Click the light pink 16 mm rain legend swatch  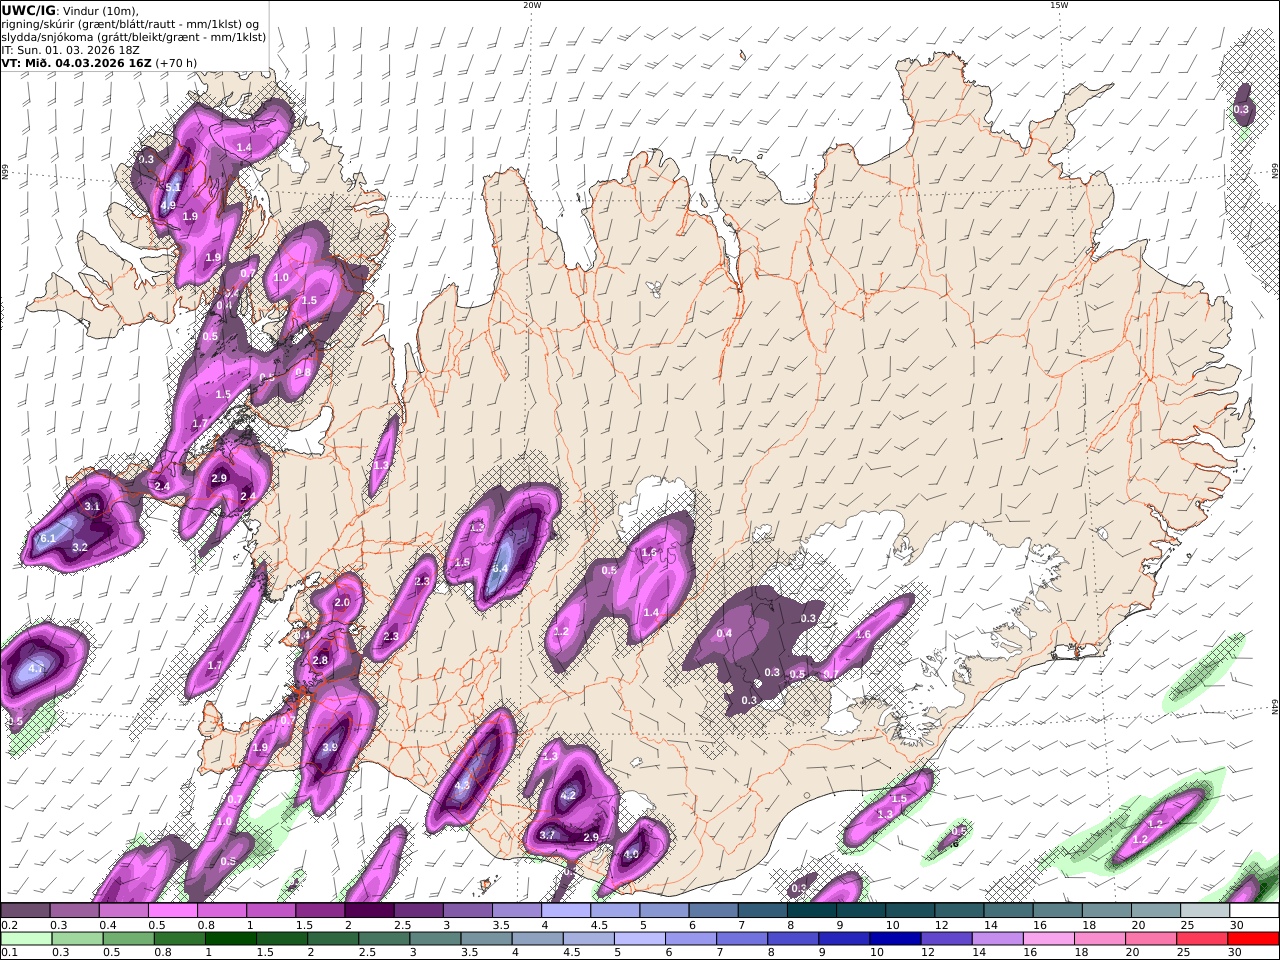(x=1048, y=939)
